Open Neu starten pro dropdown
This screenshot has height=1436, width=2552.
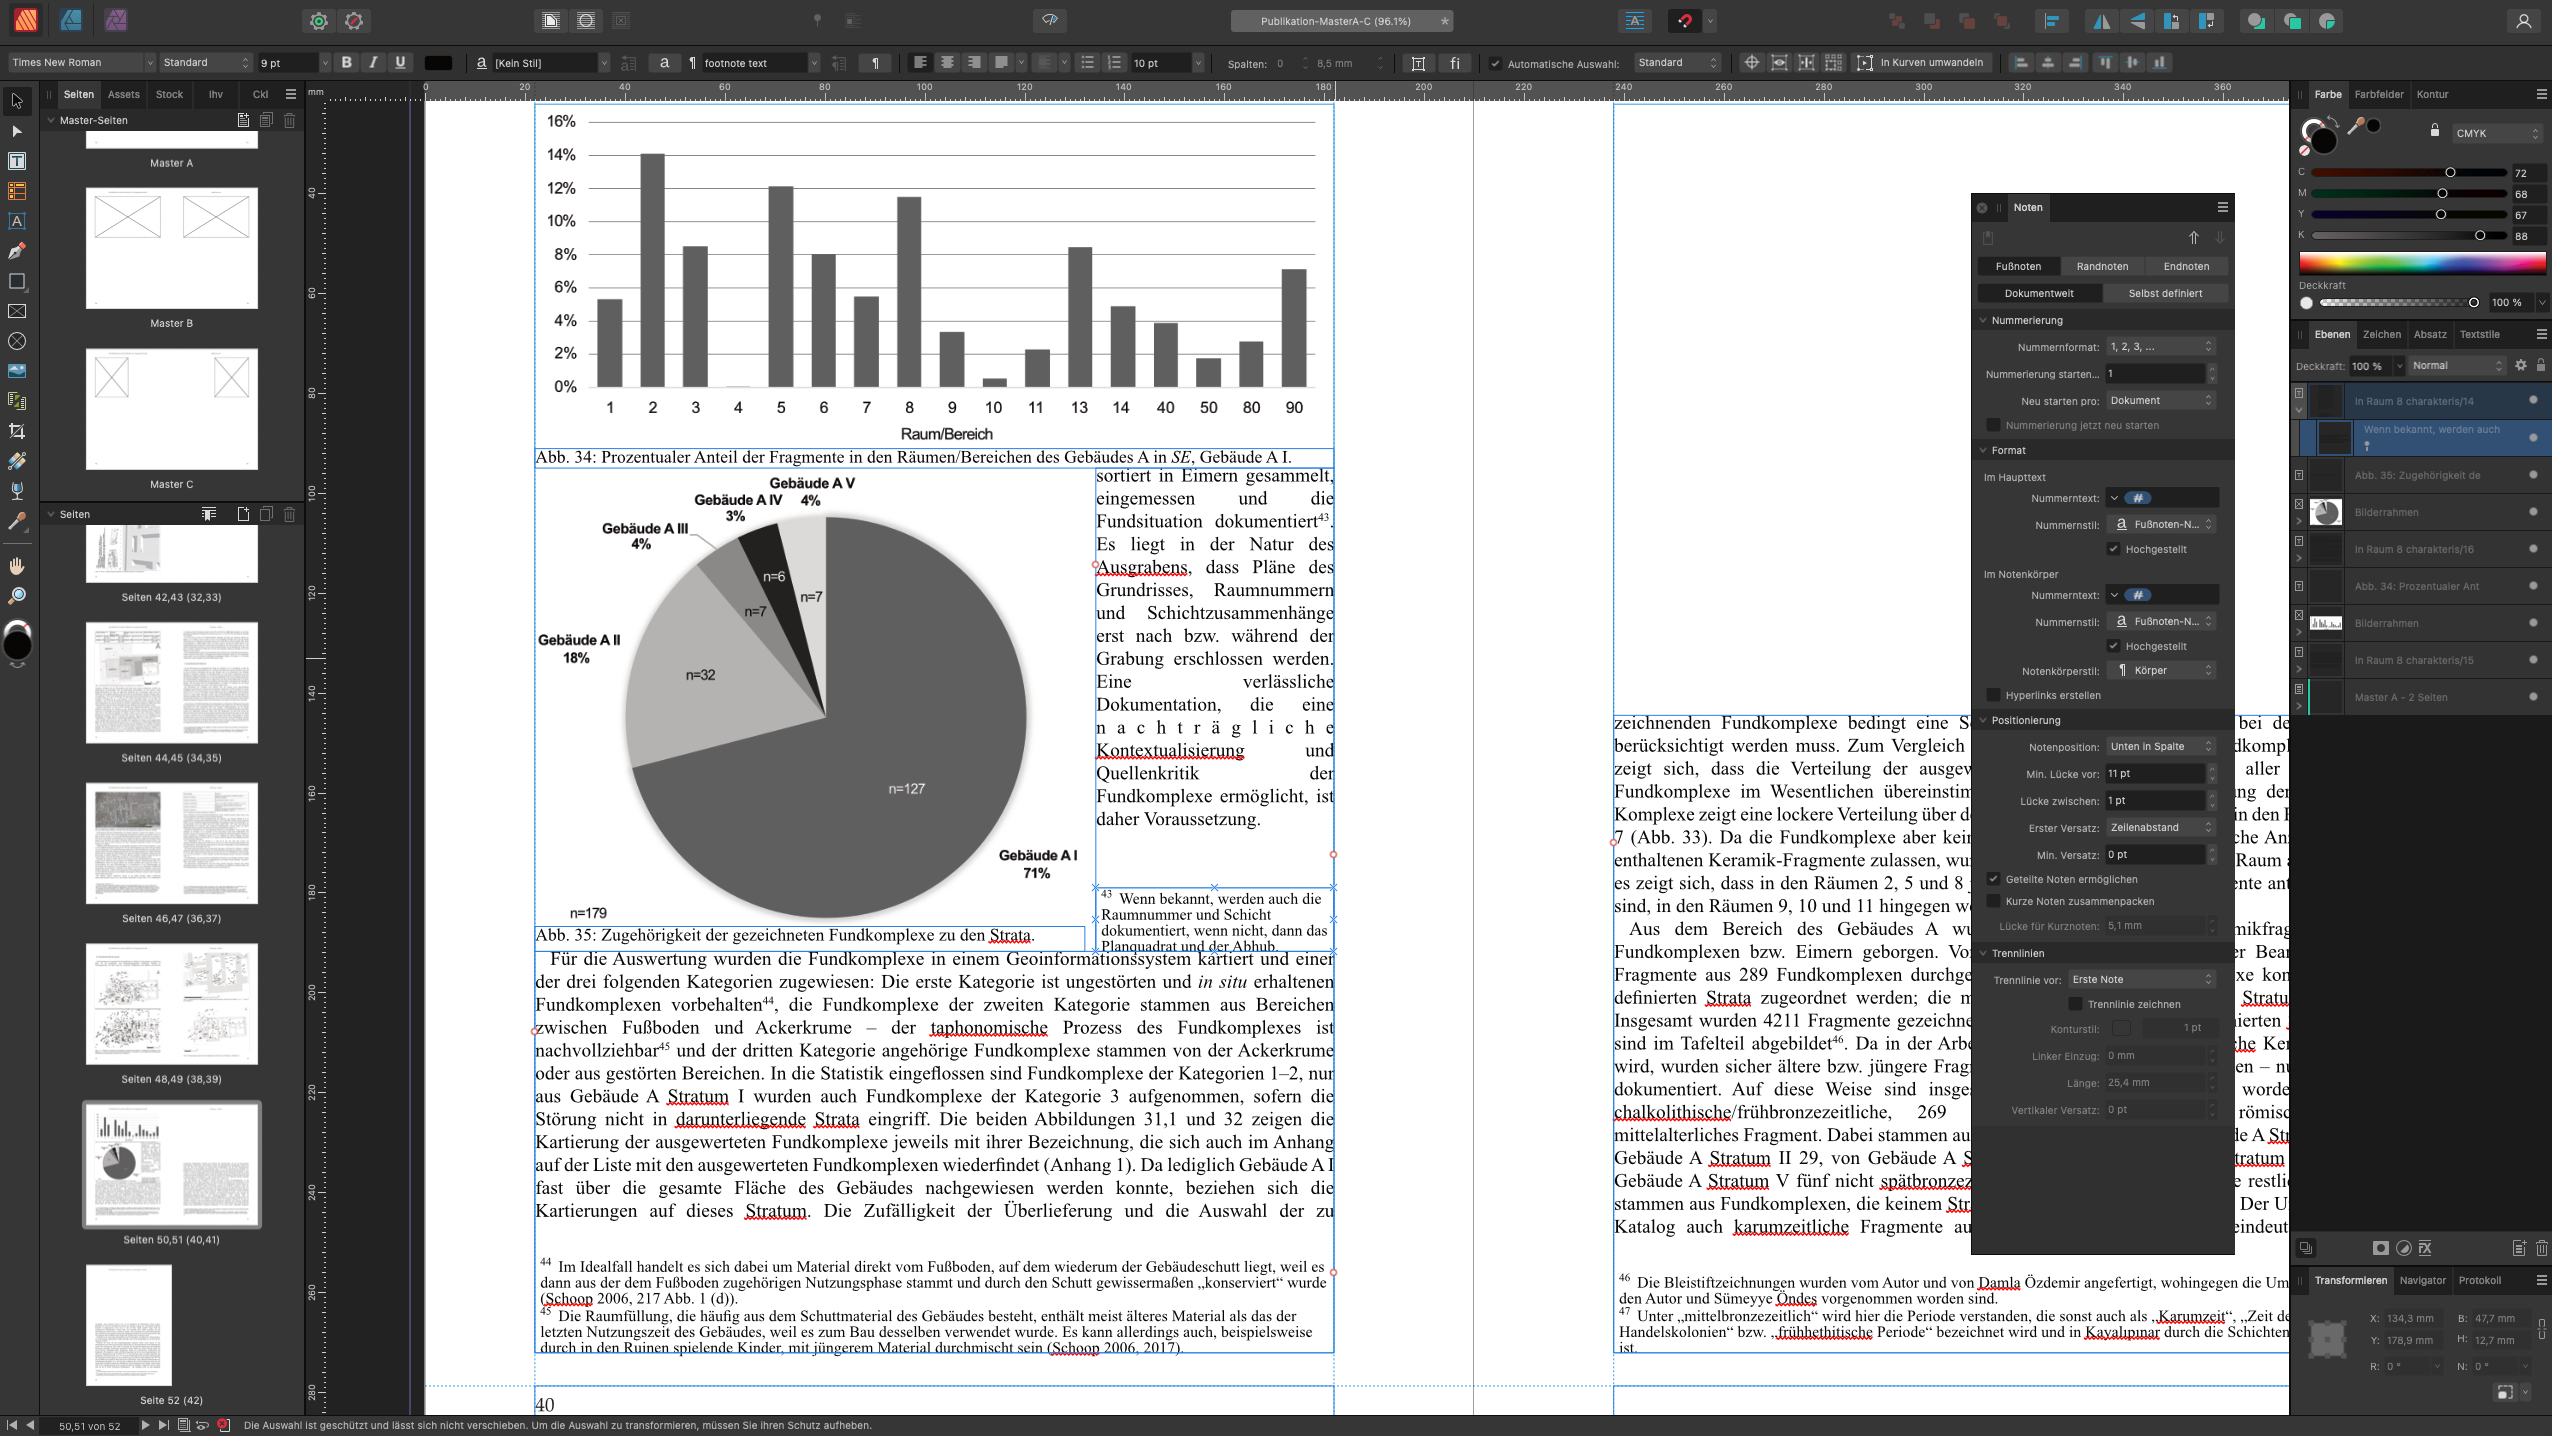(2160, 400)
